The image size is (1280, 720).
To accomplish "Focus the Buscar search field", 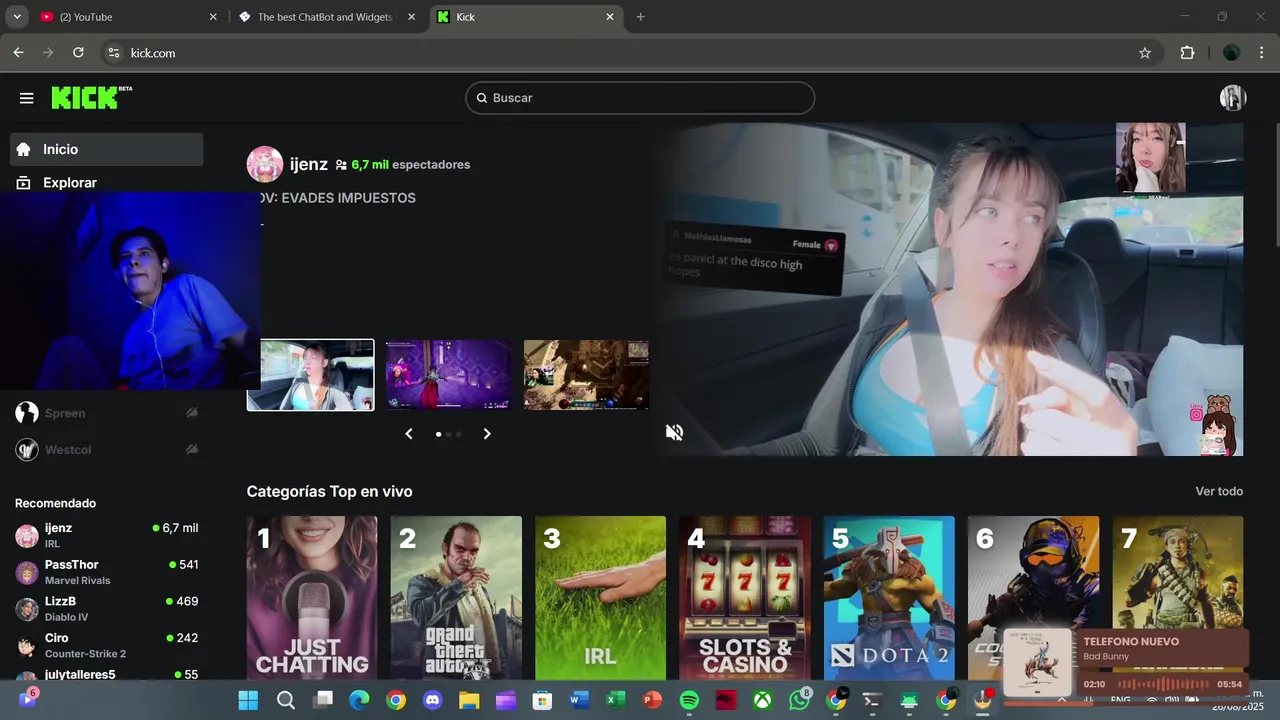I will [640, 98].
